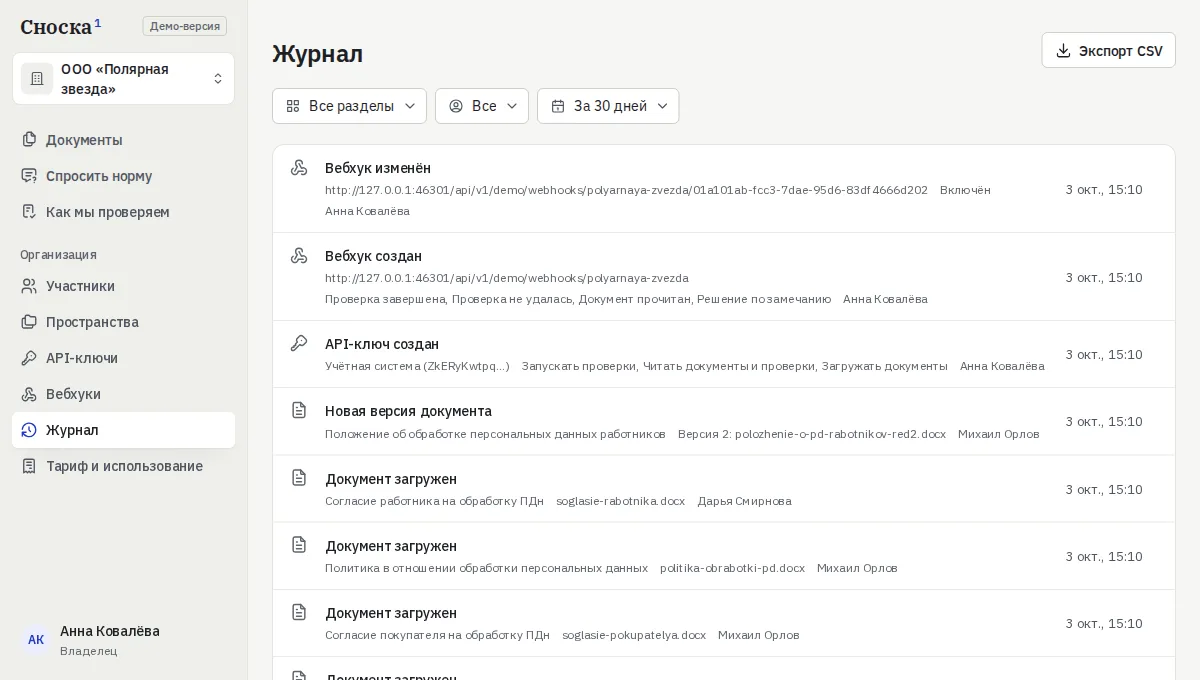Click document icon next to politika-obrabotki-pd.docx entry
This screenshot has width=1200, height=680.
click(x=298, y=544)
